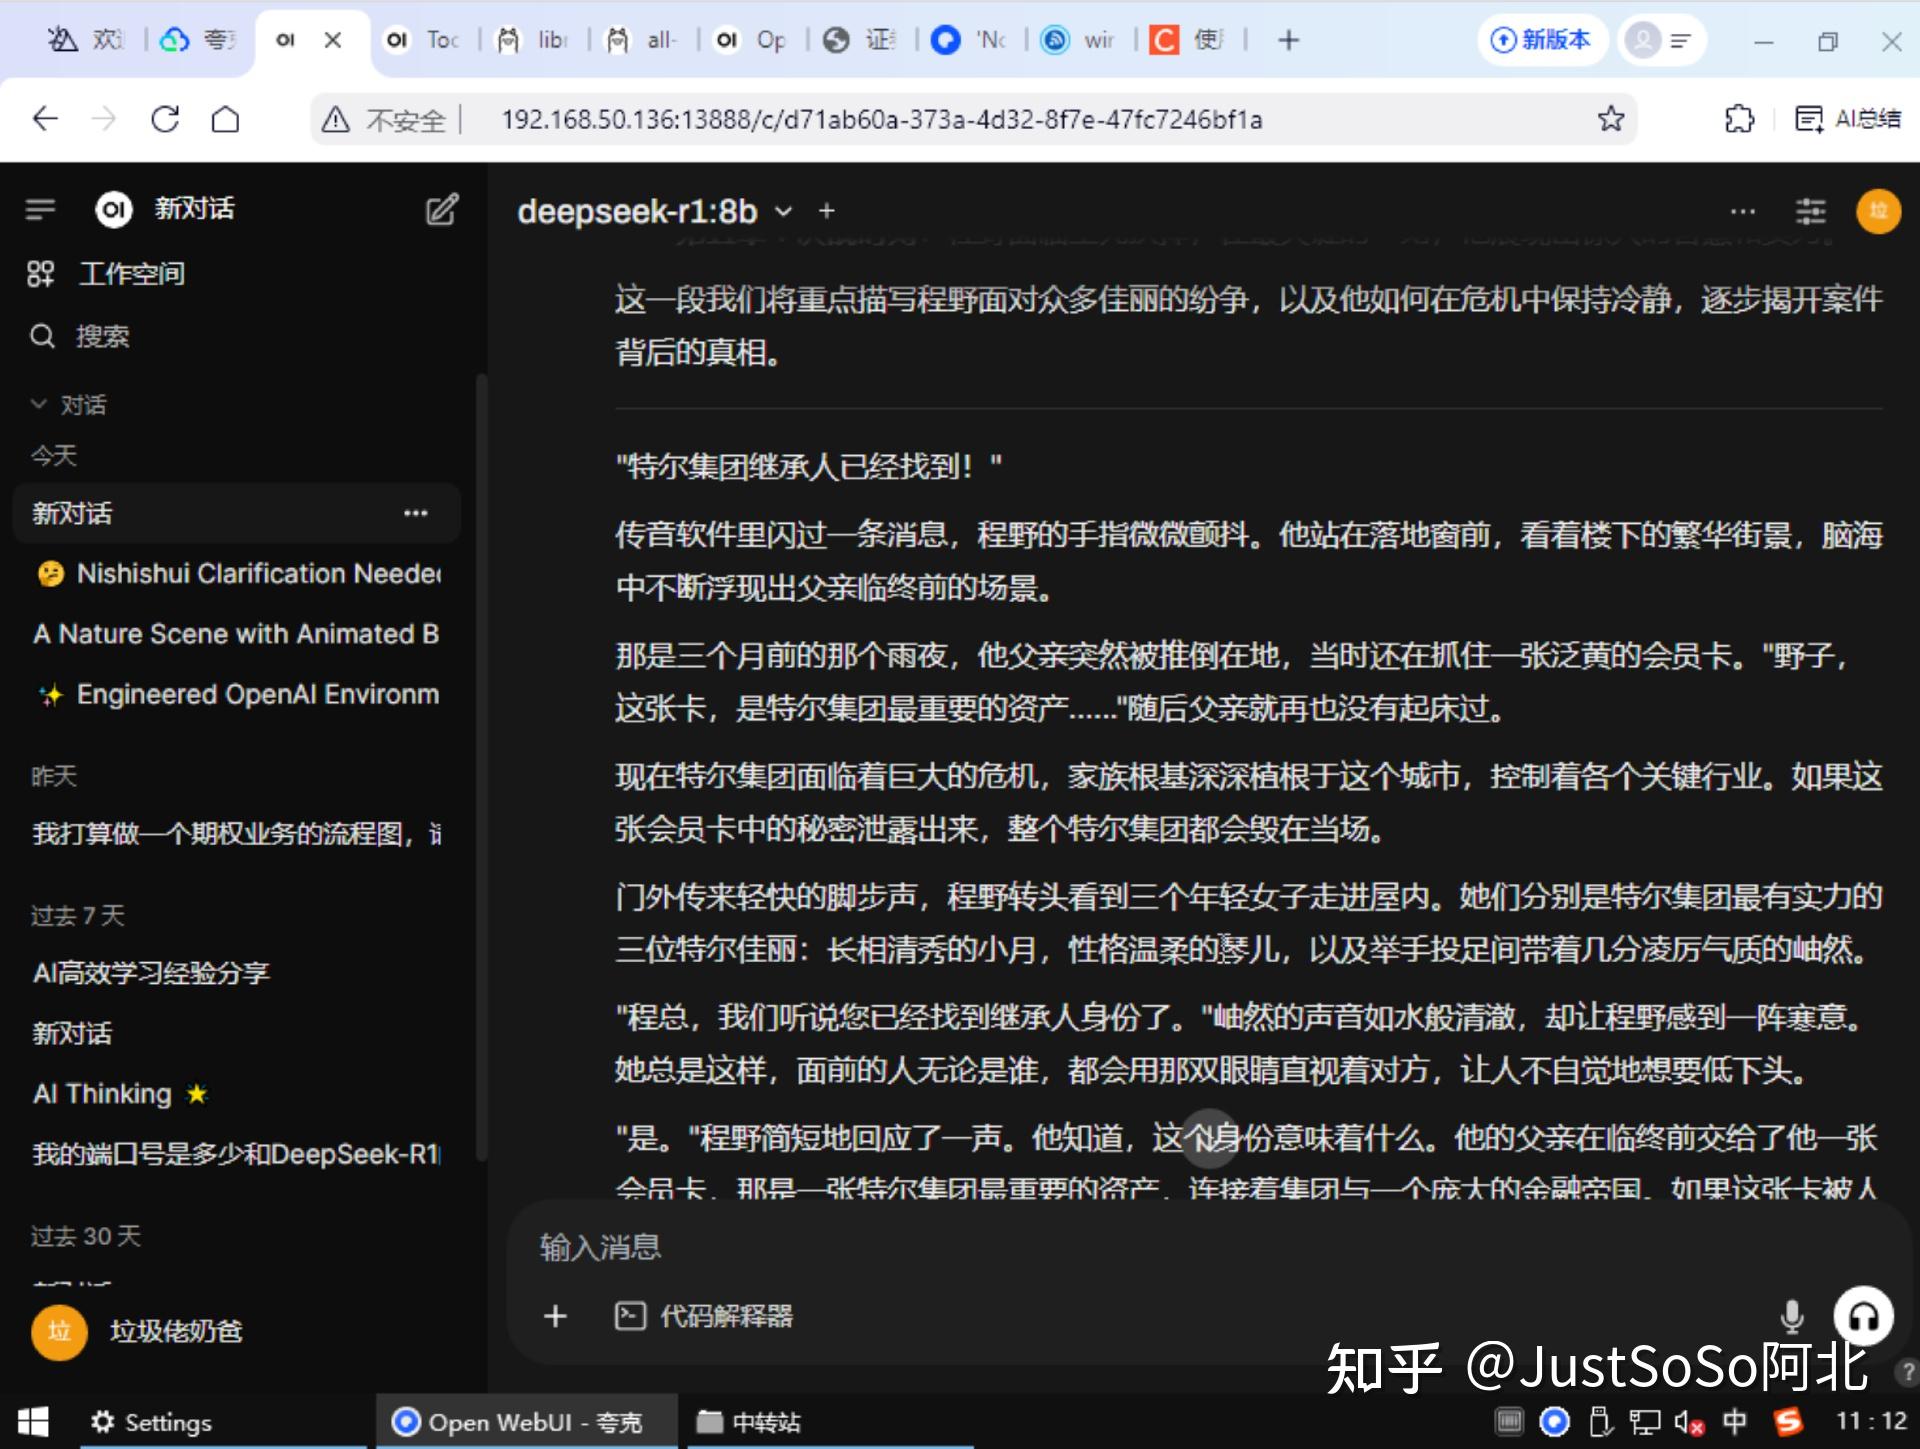Switch input method via 中 taskbar indicator
The image size is (1920, 1449).
point(1736,1421)
